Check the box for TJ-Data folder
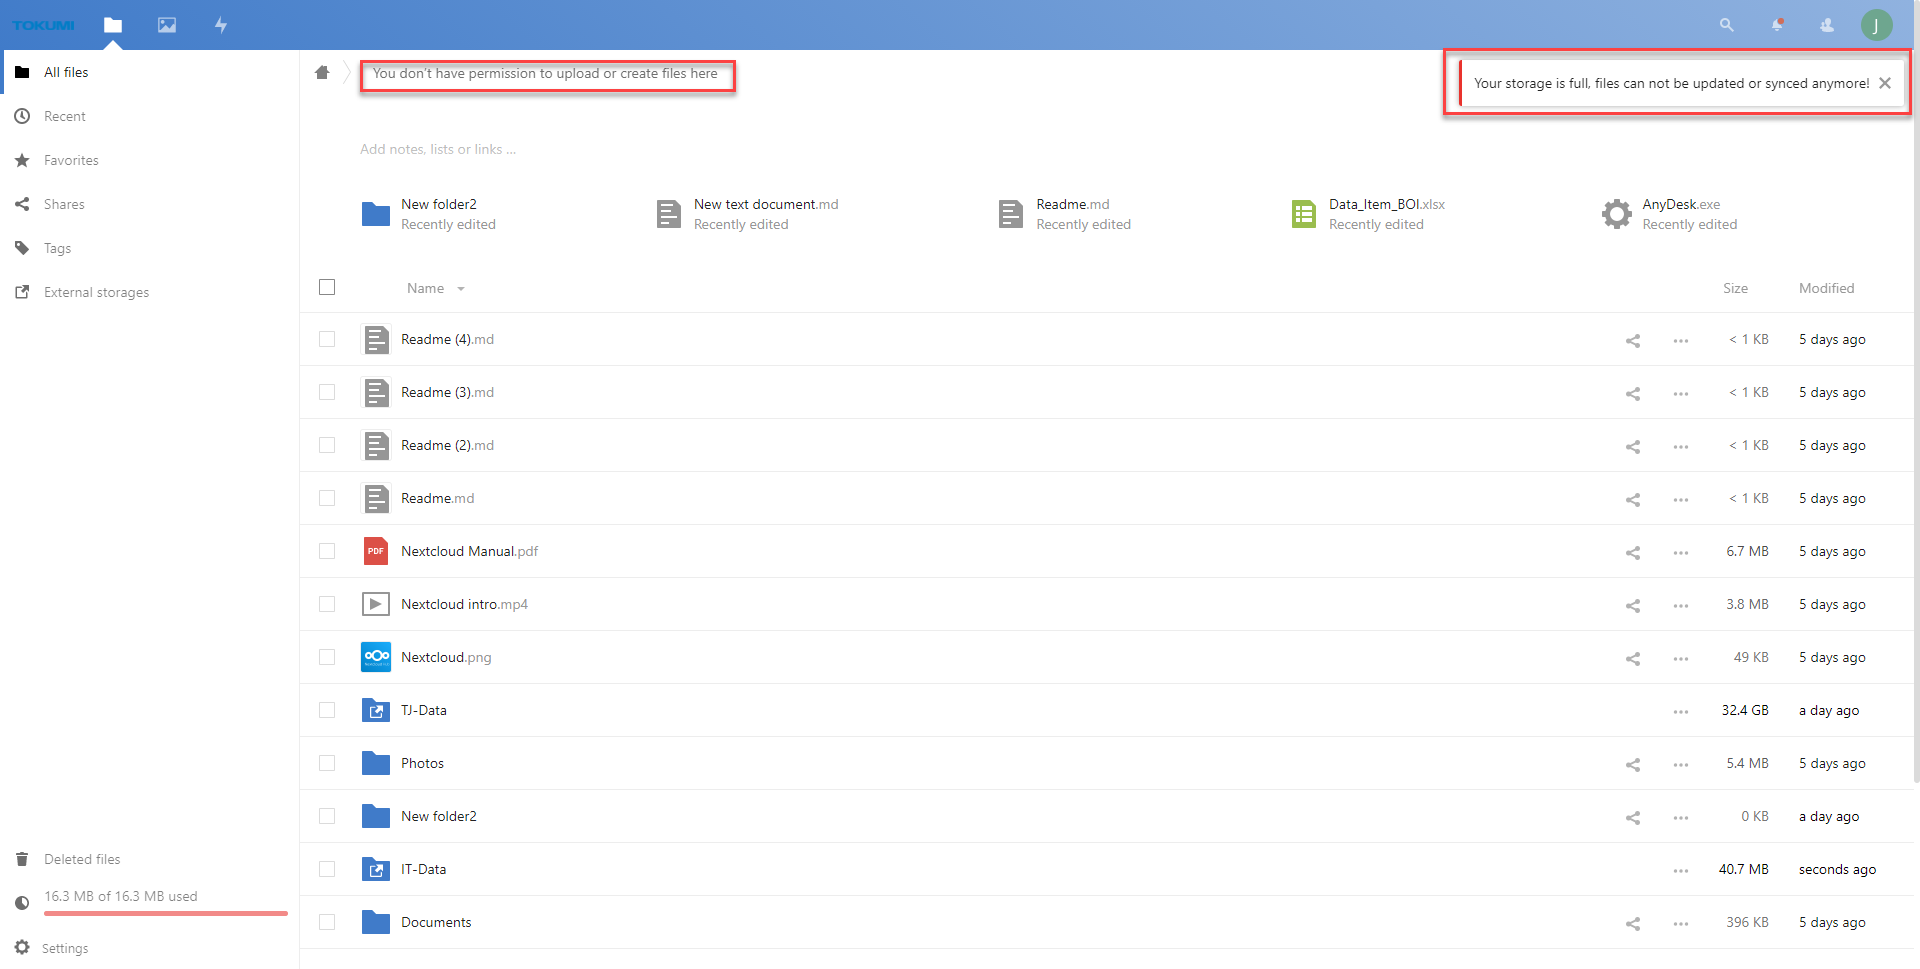Image resolution: width=1920 pixels, height=969 pixels. 327,710
